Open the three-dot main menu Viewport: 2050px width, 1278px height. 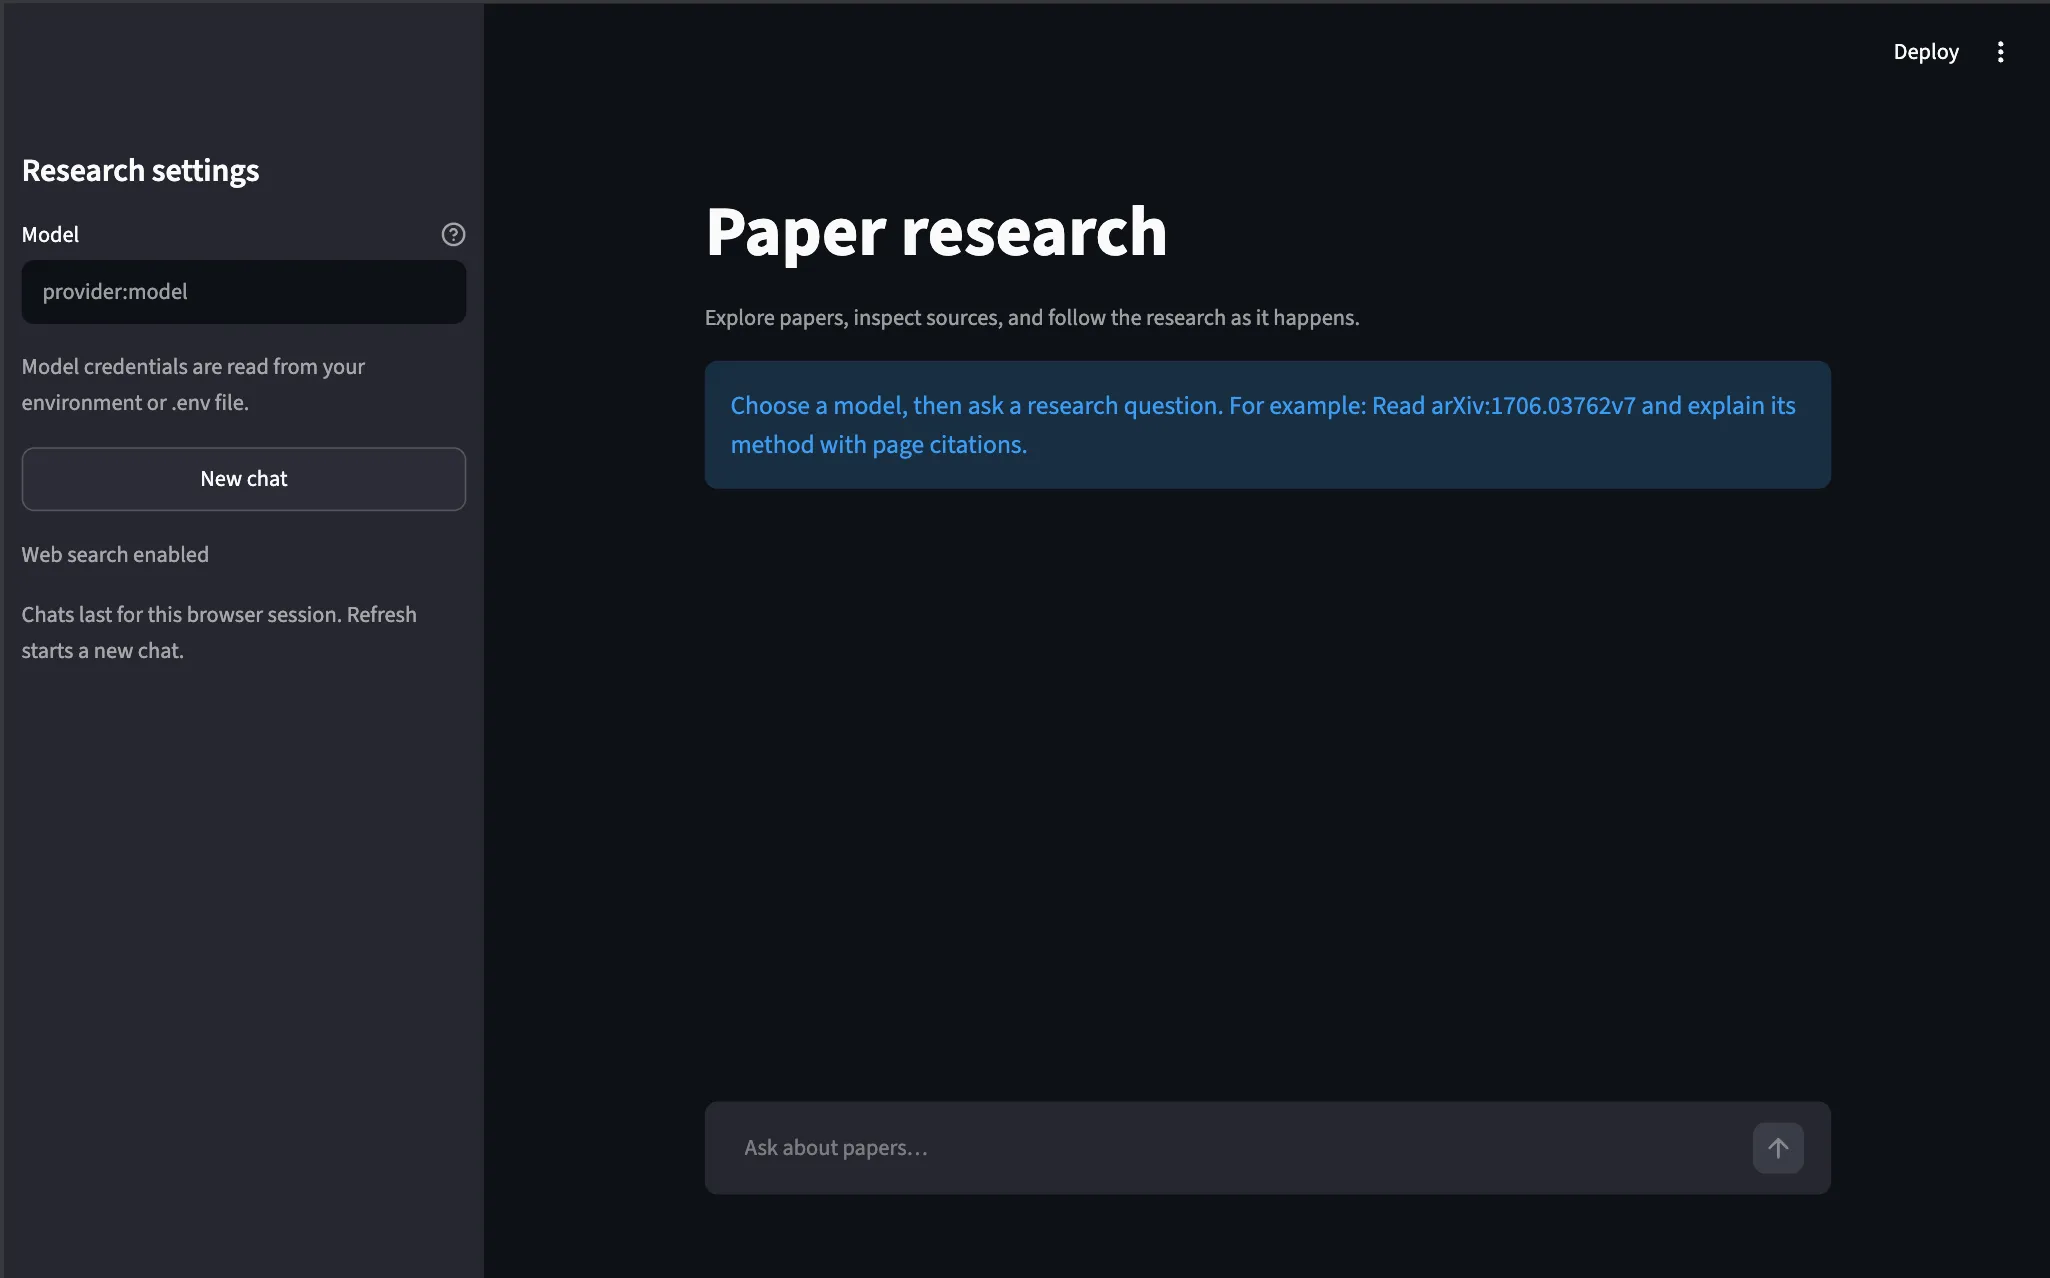(x=2000, y=52)
